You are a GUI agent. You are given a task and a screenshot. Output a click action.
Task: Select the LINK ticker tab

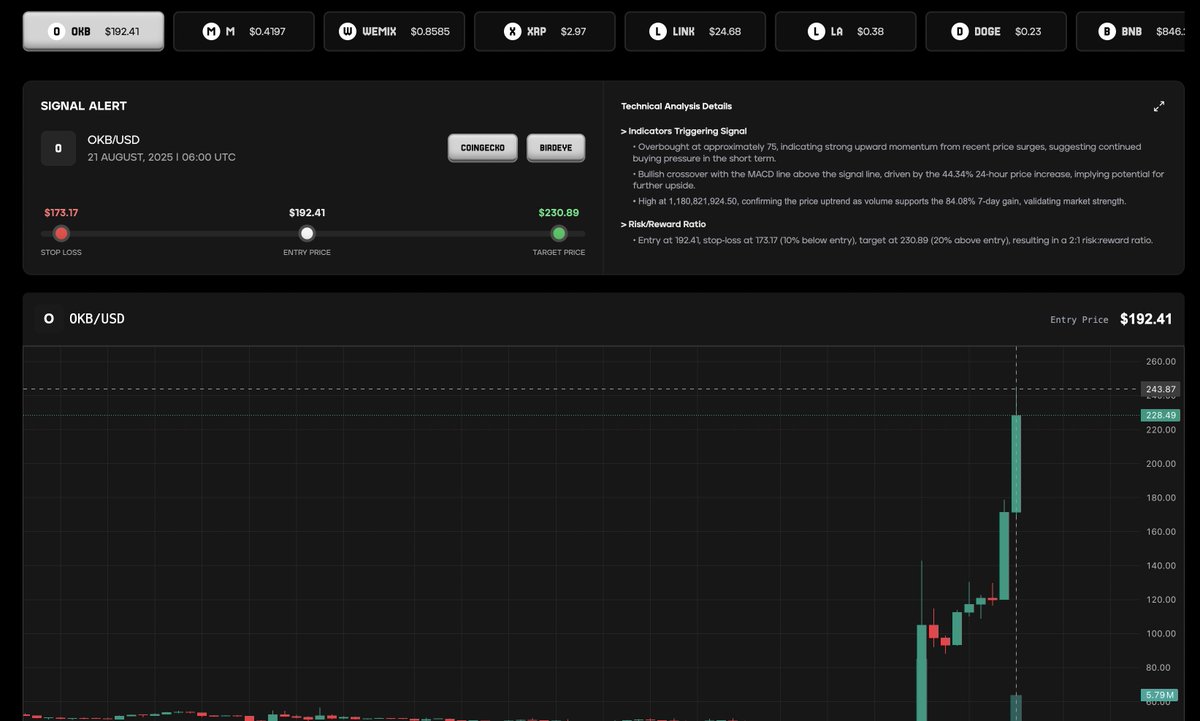695,31
